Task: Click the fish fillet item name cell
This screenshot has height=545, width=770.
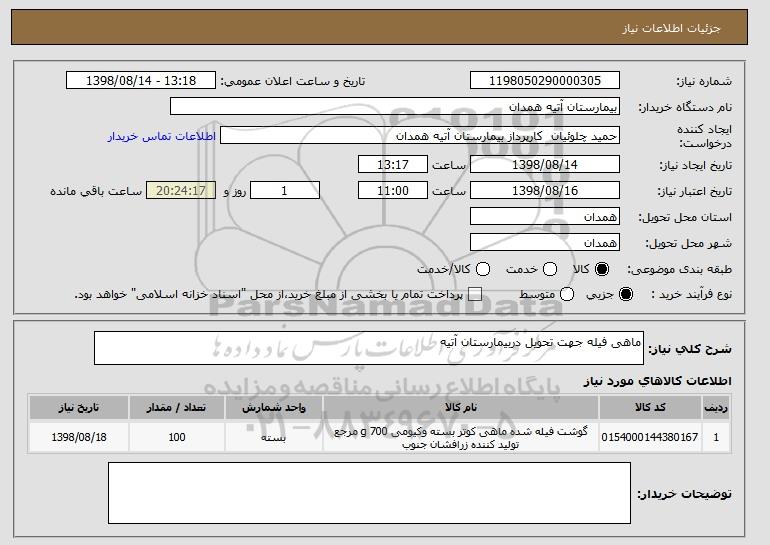Action: tap(461, 437)
